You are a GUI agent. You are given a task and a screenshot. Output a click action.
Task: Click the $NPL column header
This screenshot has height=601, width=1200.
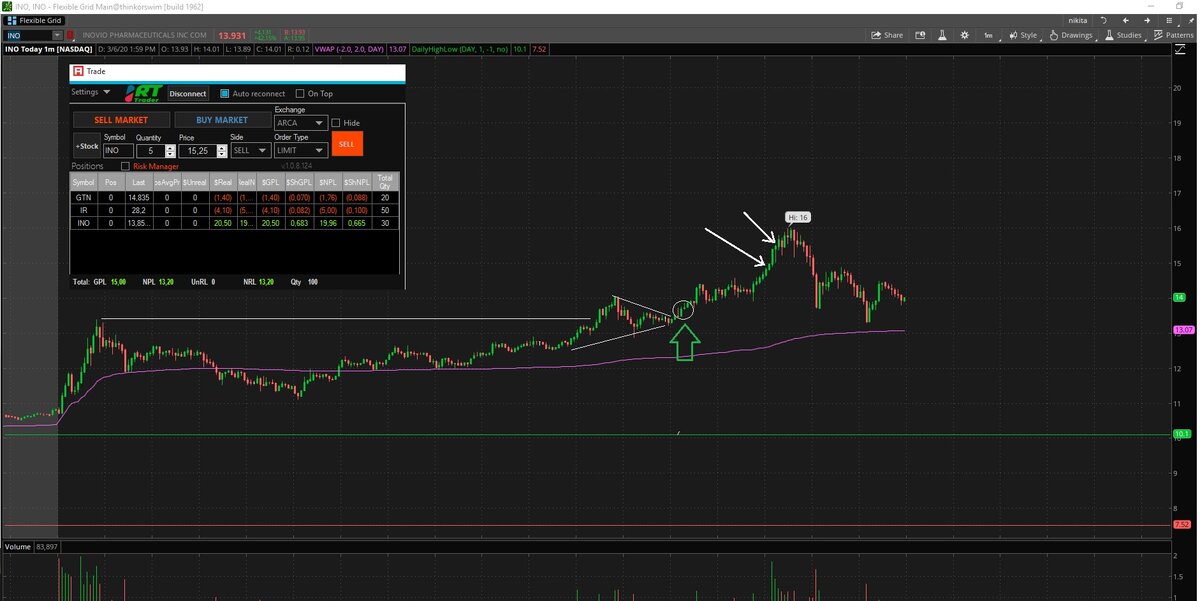tap(327, 182)
